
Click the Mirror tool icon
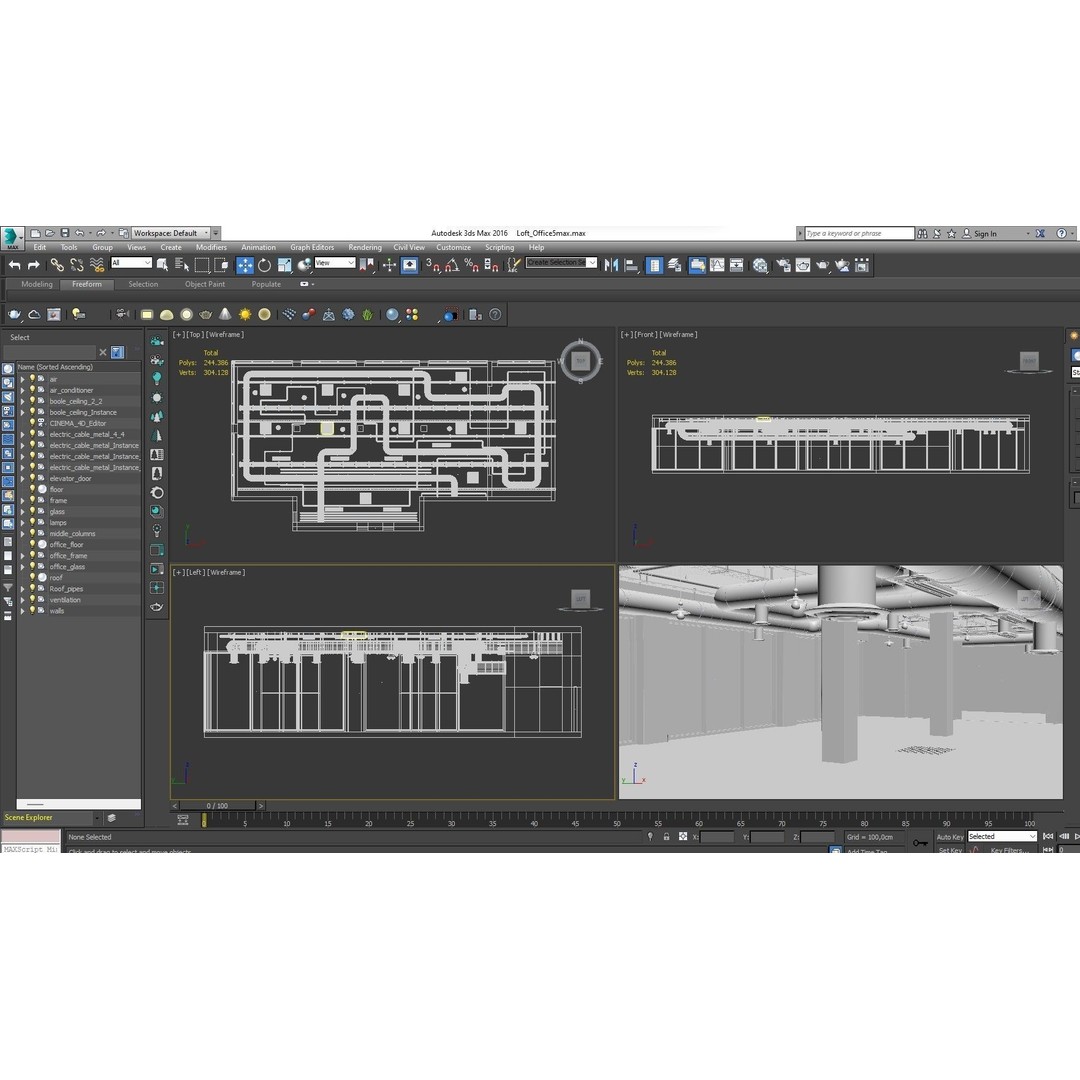(611, 265)
